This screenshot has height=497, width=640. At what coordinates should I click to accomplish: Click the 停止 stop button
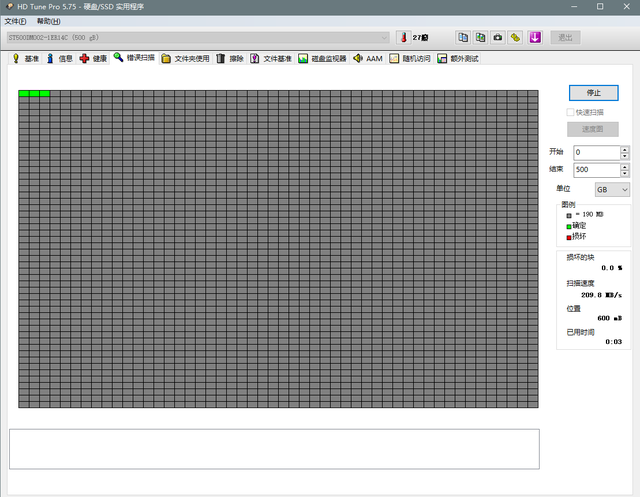(593, 93)
